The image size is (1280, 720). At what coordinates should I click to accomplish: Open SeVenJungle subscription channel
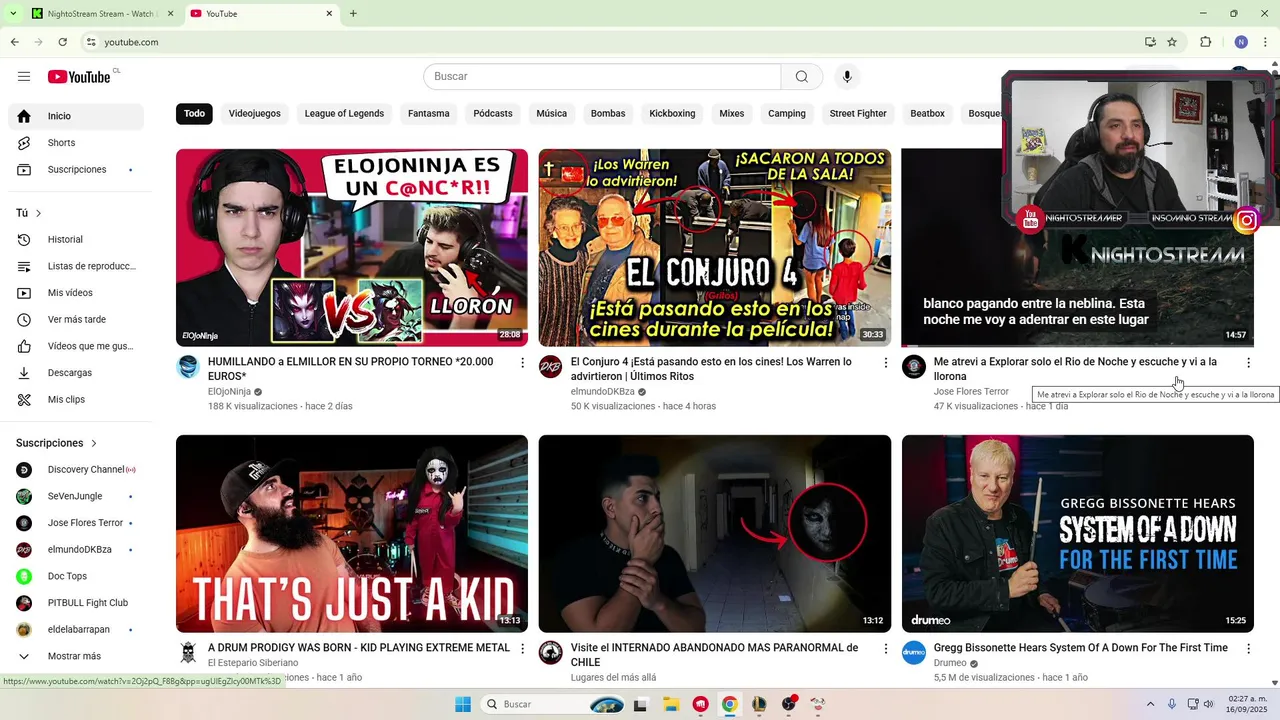coord(76,497)
